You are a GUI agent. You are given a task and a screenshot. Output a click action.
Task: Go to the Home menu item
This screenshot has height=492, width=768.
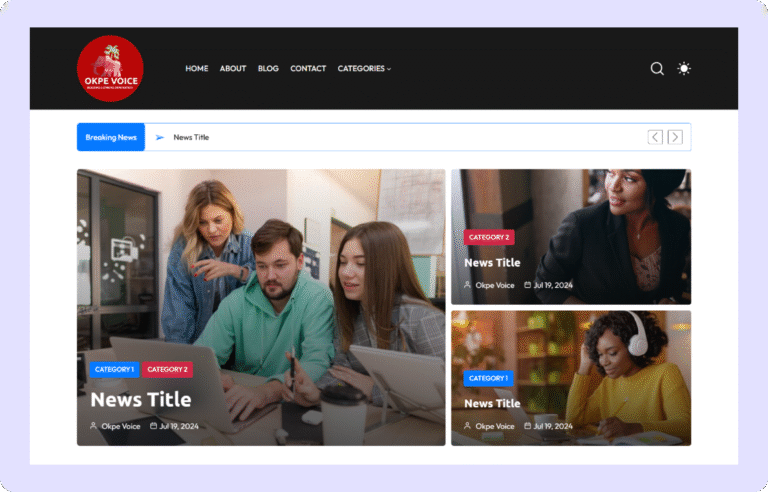point(197,69)
